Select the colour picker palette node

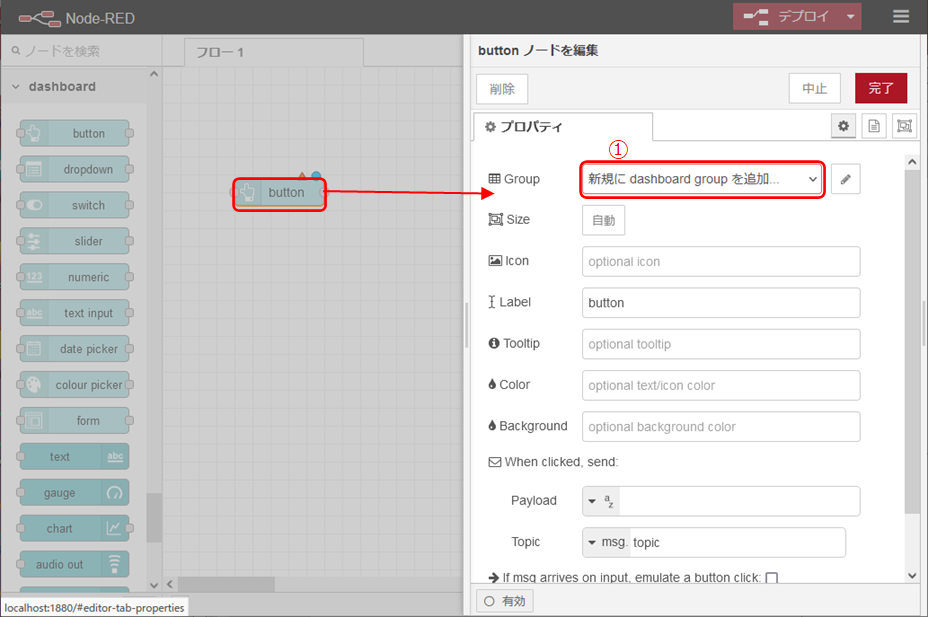[x=74, y=385]
